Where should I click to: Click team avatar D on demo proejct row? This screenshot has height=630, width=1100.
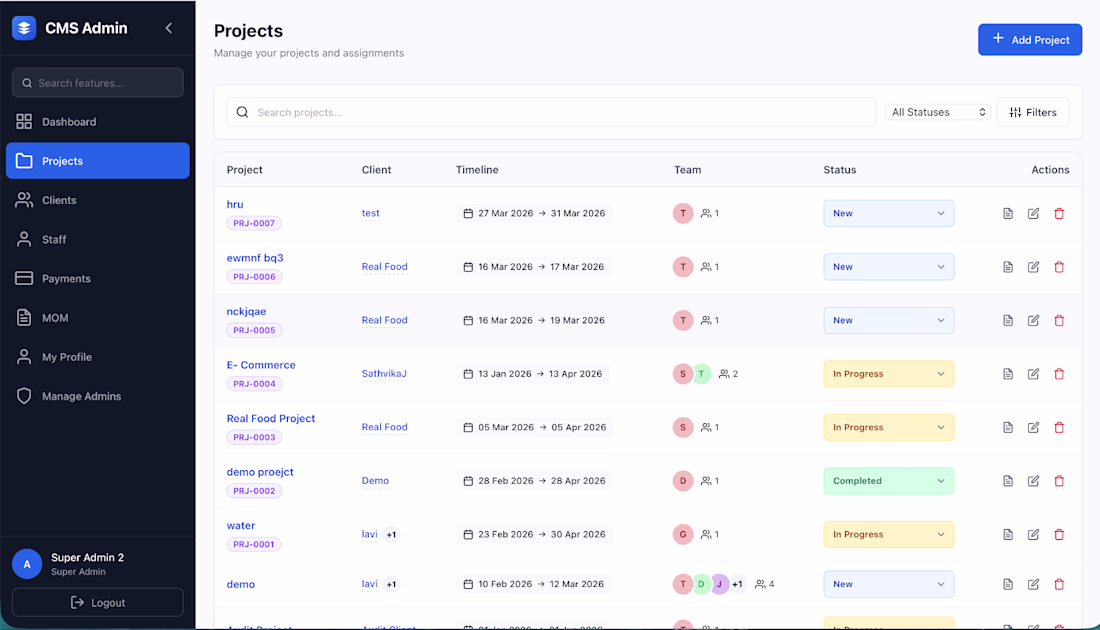(x=683, y=481)
